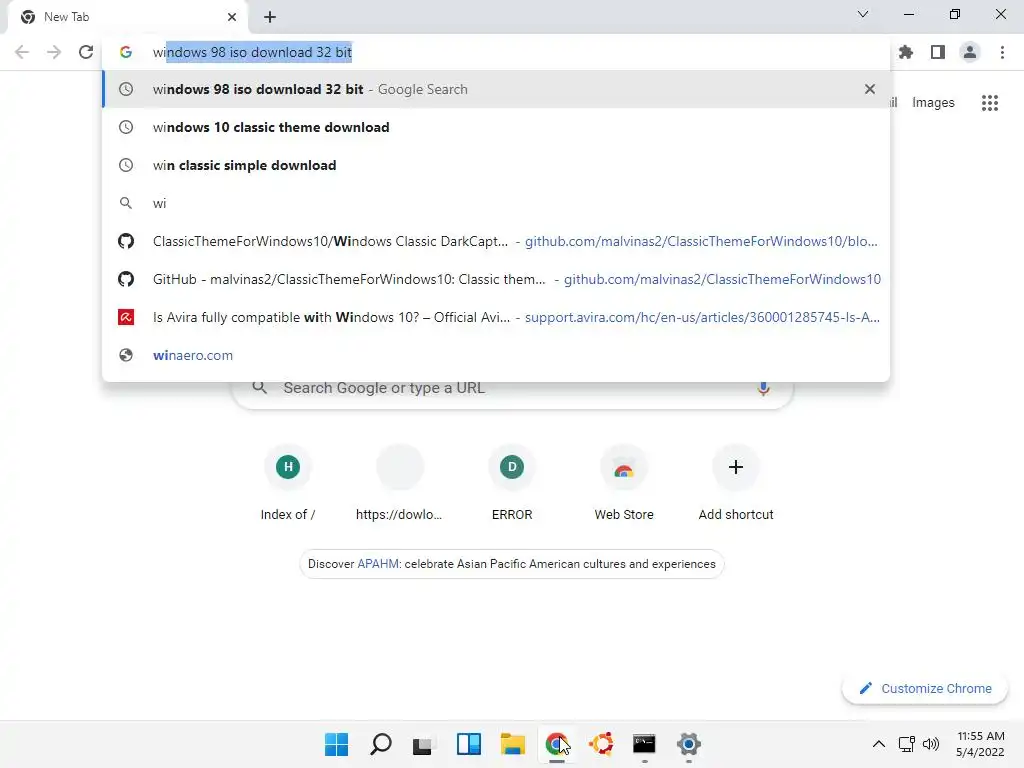
Task: Open taskbar Search magnifier
Action: (381, 744)
